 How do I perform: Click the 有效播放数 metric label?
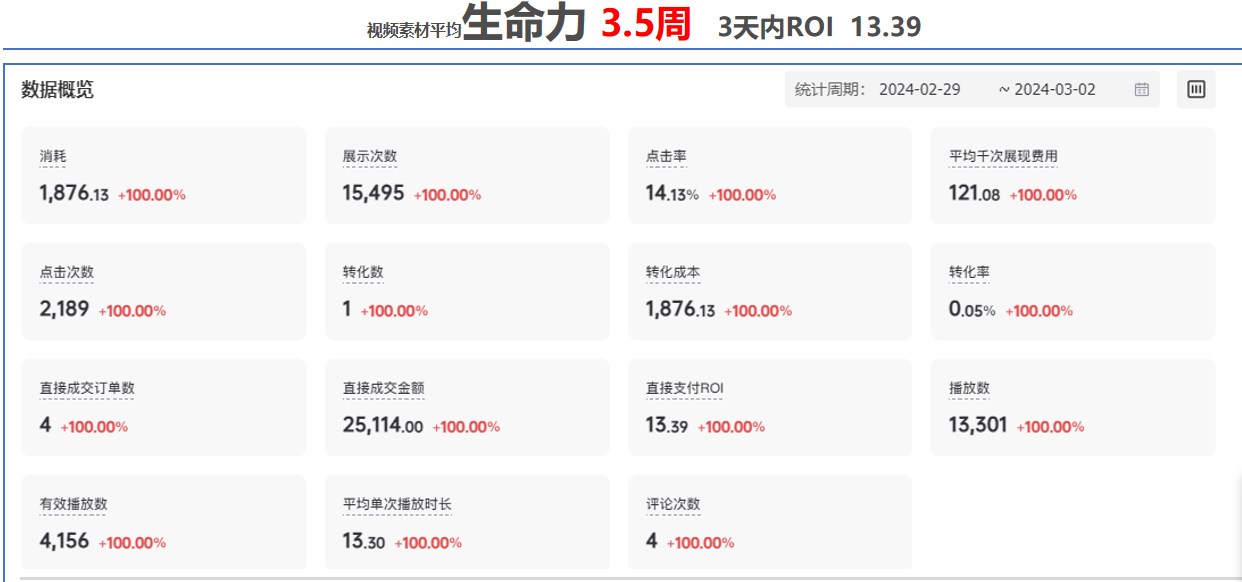coord(74,504)
